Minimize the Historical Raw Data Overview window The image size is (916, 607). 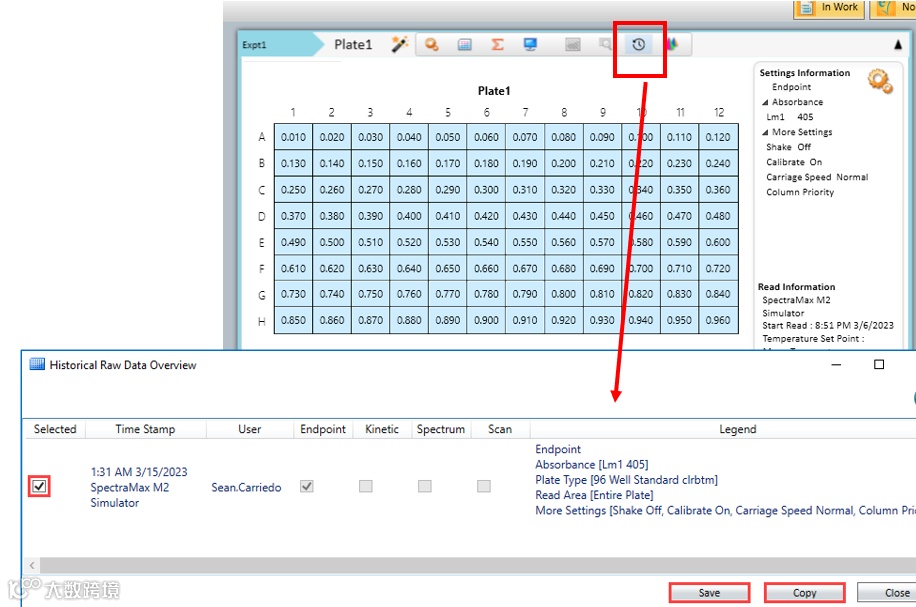pyautogui.click(x=836, y=365)
